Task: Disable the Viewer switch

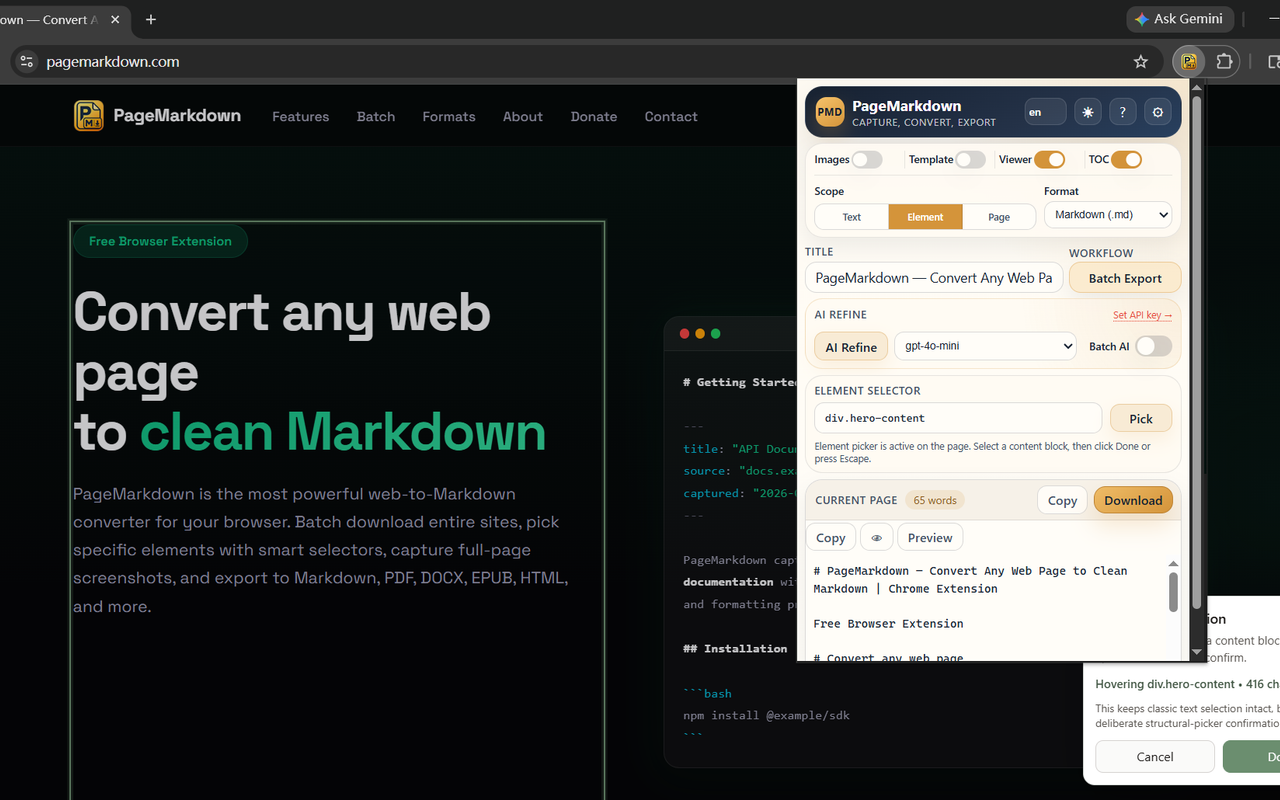Action: [x=1049, y=159]
